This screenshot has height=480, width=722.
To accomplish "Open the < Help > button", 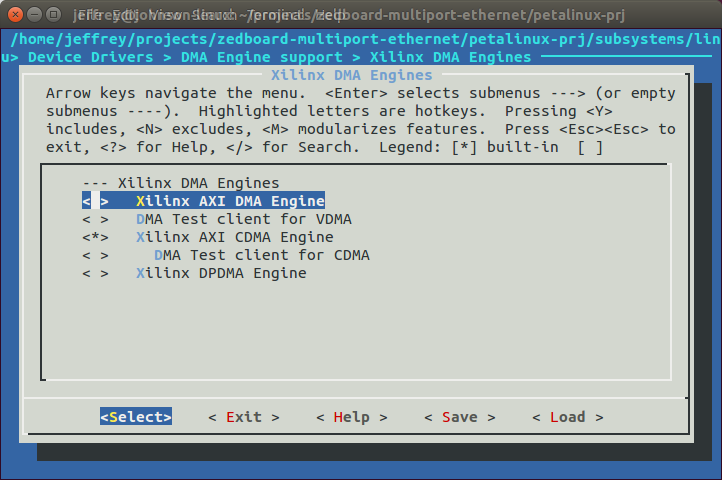I will point(351,417).
